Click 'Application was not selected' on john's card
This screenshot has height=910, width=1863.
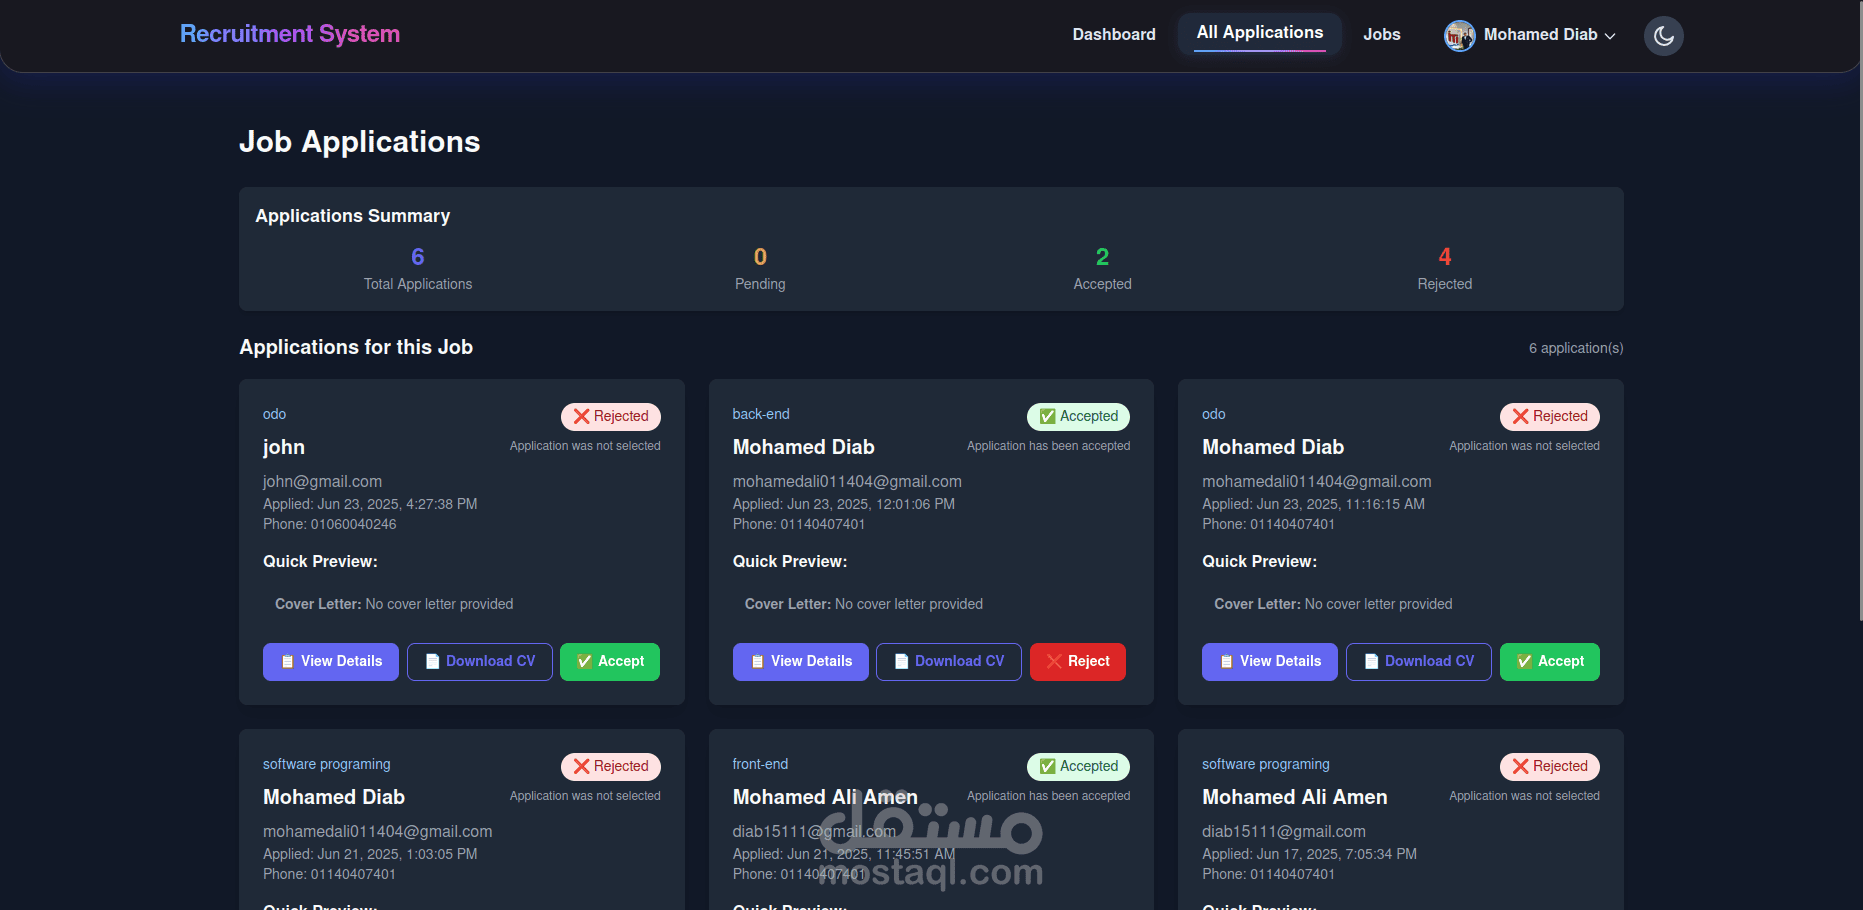pyautogui.click(x=585, y=446)
